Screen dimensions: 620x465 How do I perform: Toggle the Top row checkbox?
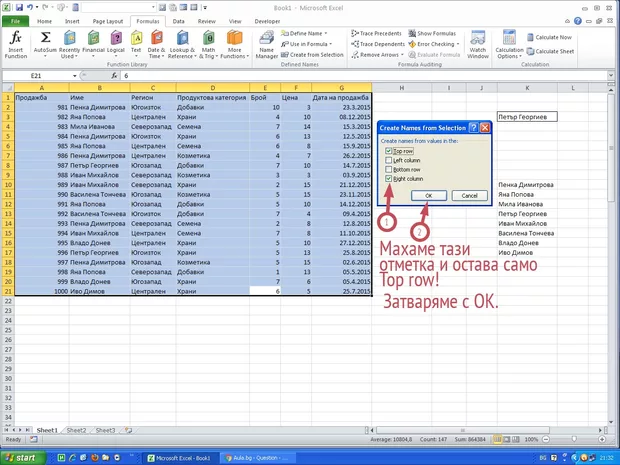(388, 151)
